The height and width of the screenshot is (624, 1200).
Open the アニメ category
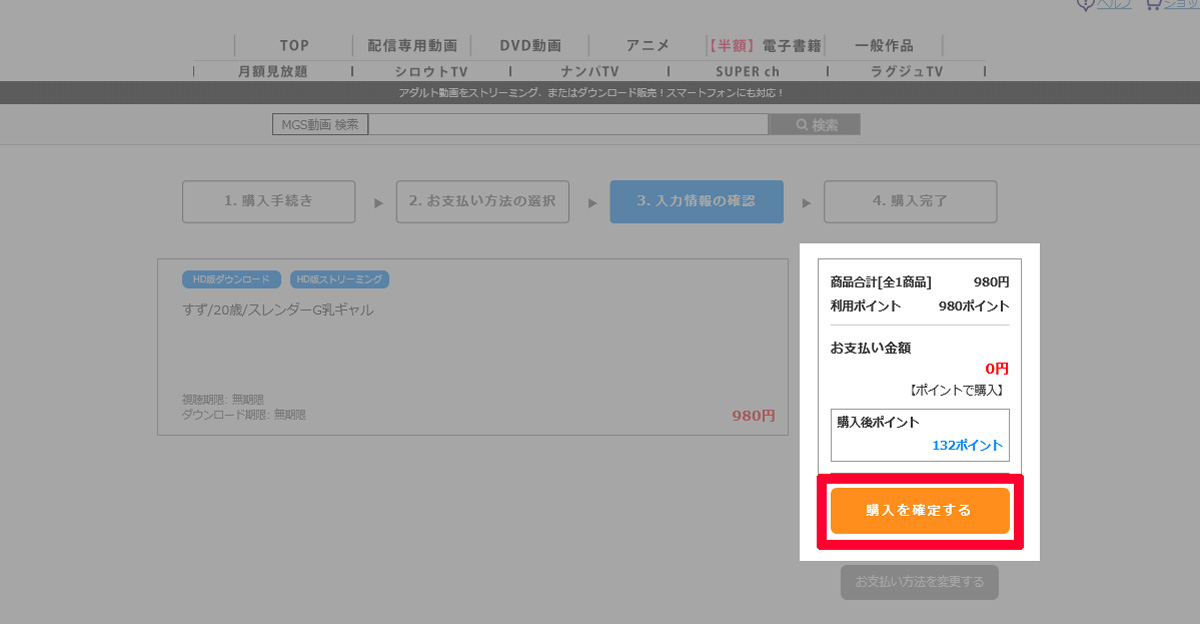(x=648, y=46)
